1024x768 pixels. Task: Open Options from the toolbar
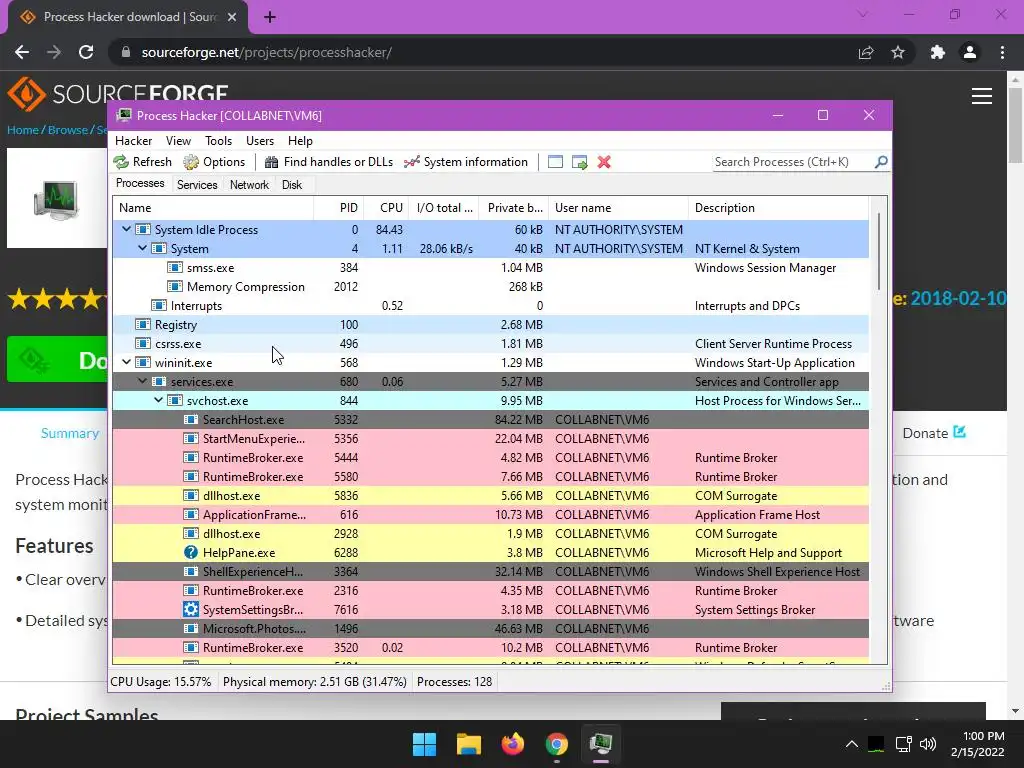[x=214, y=162]
